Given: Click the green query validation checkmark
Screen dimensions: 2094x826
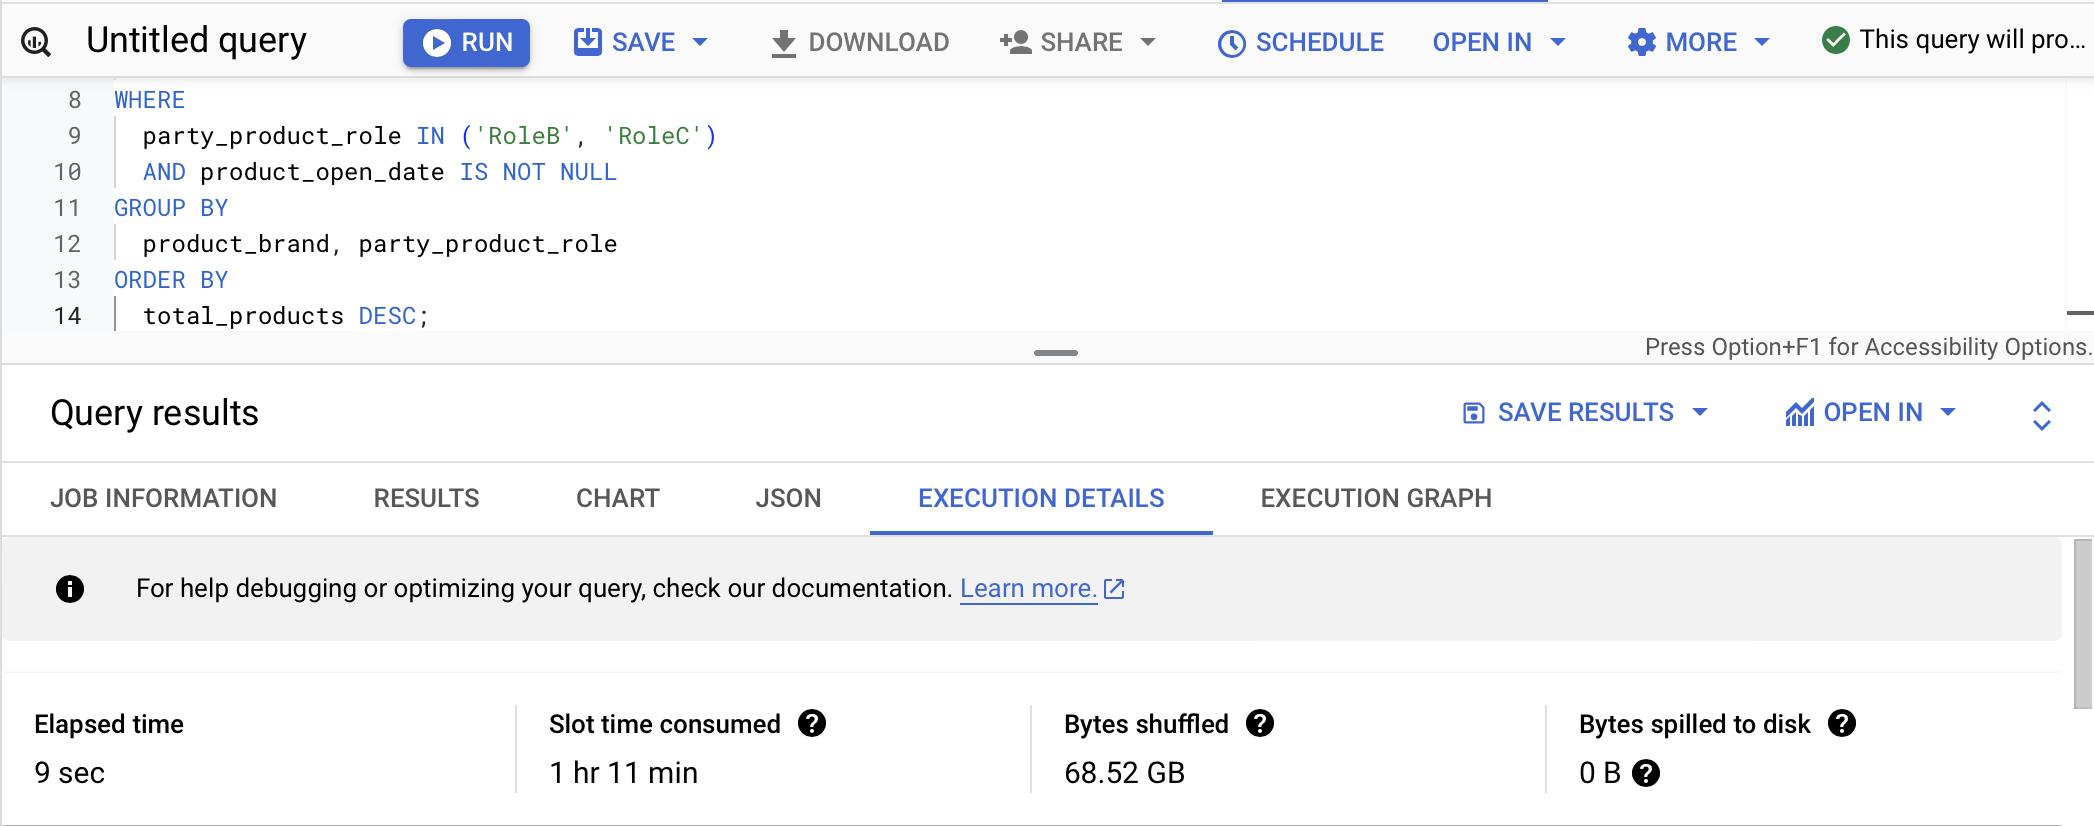Looking at the screenshot, I should [x=1835, y=40].
